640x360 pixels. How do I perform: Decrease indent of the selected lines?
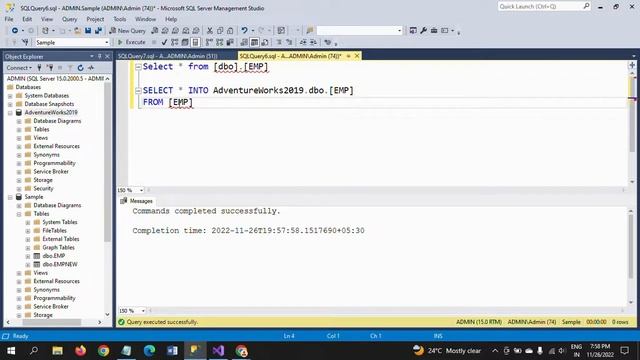[303, 42]
